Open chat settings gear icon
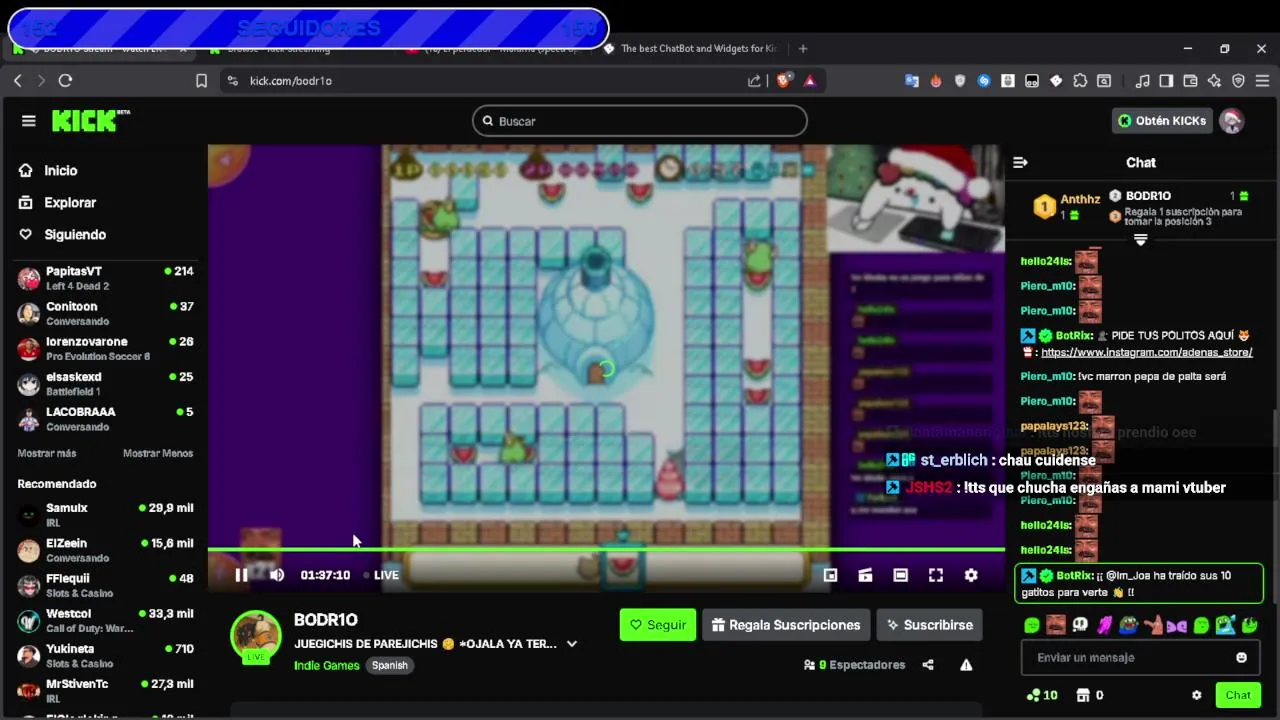Viewport: 1280px width, 720px height. point(1196,695)
